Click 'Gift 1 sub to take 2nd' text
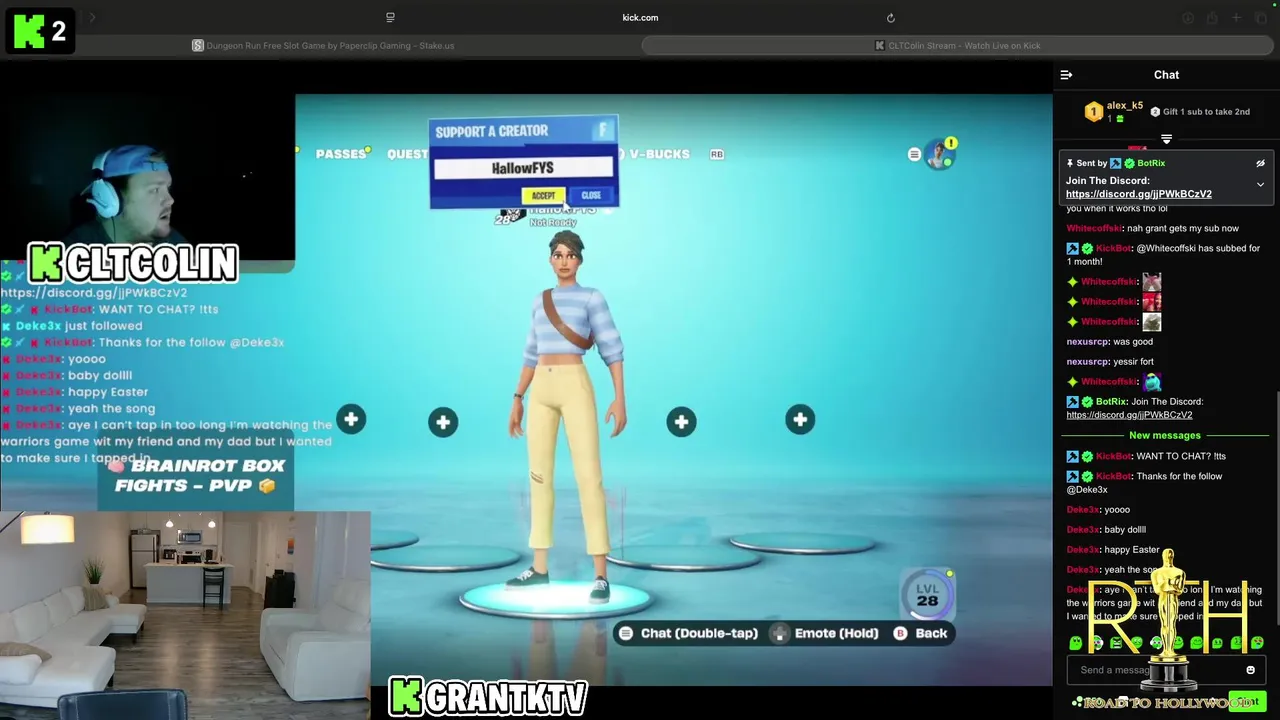 click(1206, 112)
